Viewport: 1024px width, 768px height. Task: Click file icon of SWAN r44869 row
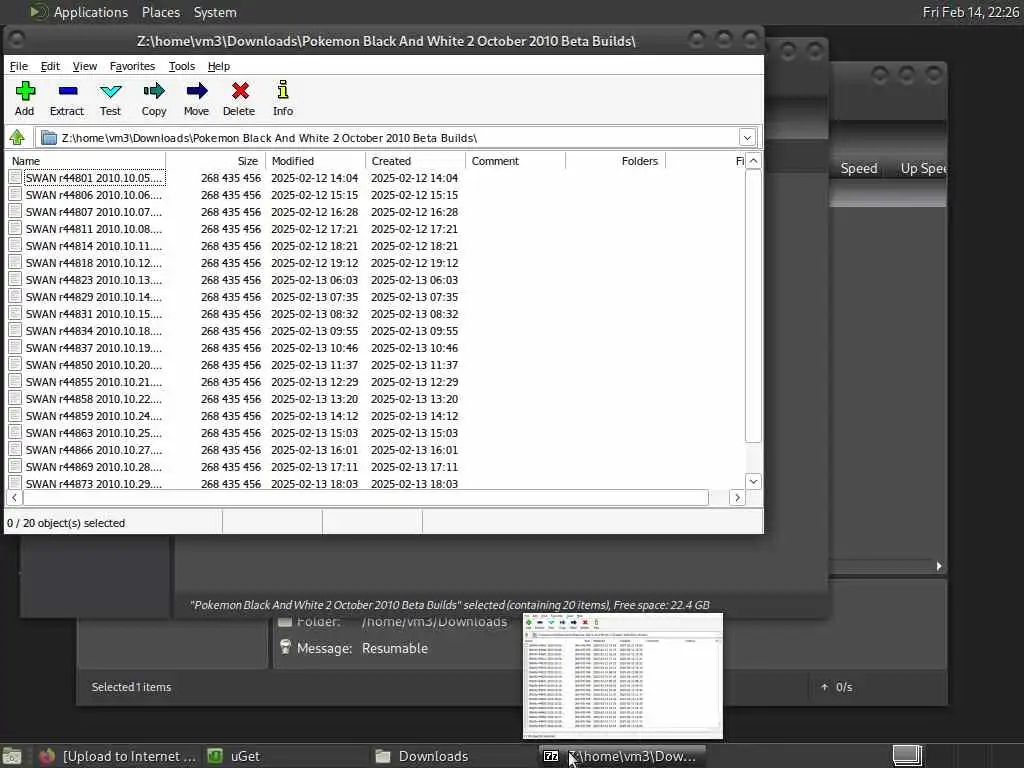[16, 466]
